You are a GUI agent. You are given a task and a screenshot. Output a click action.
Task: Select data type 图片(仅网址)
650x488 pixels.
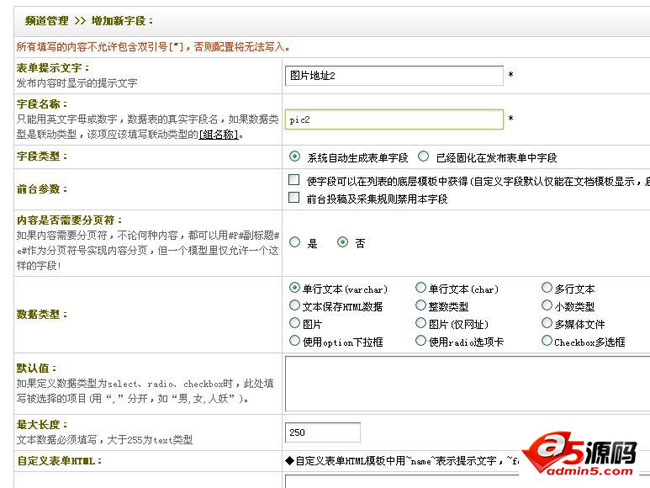coord(421,323)
